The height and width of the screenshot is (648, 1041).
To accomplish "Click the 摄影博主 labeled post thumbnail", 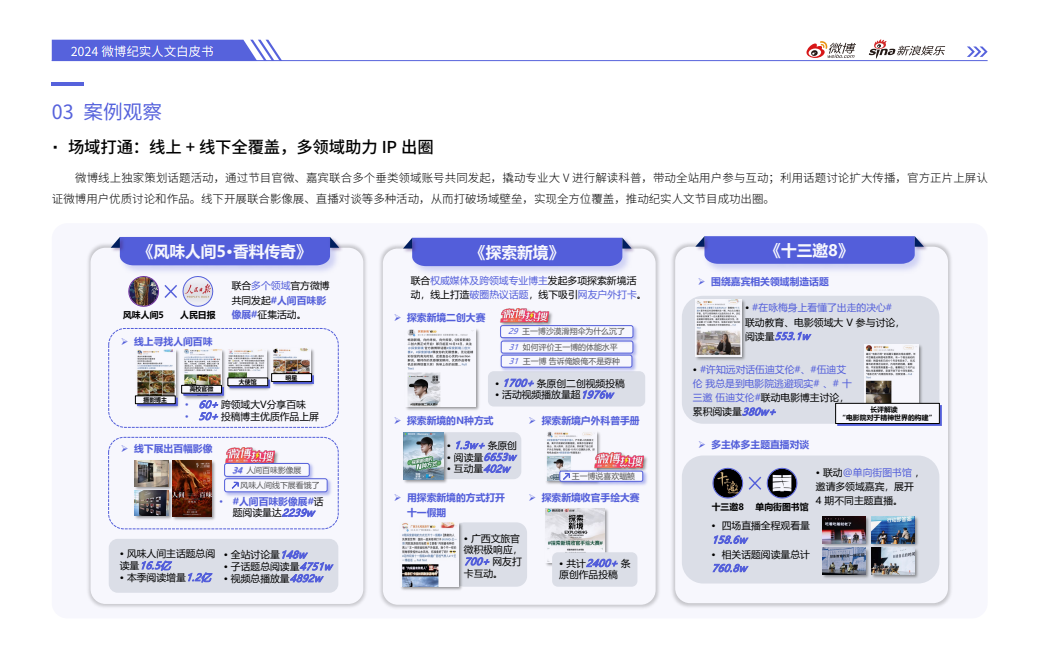I will pyautogui.click(x=155, y=378).
